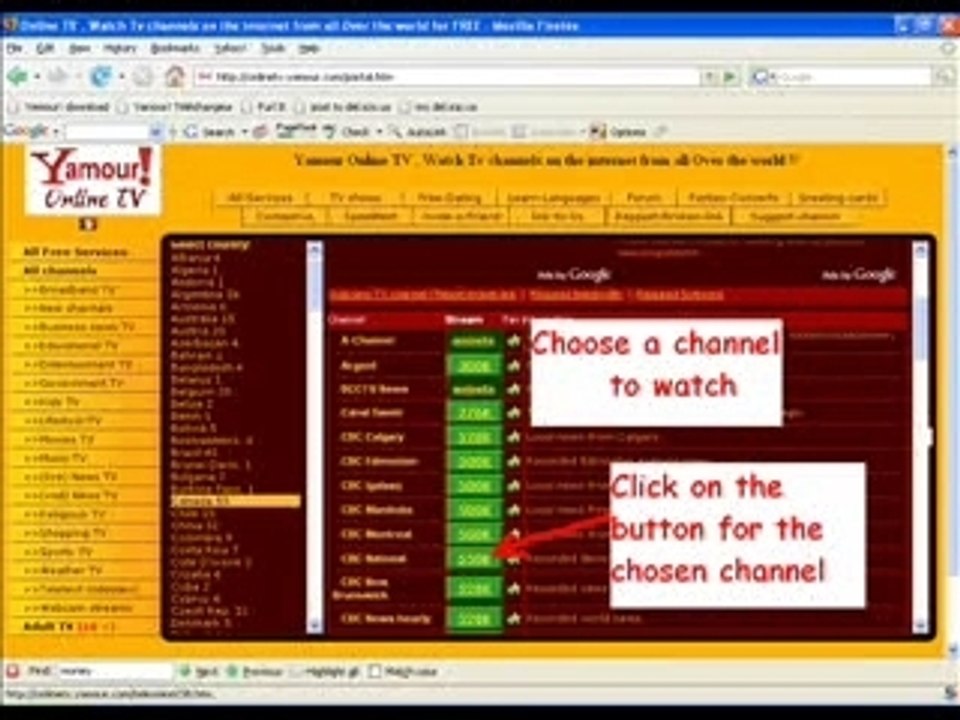Click the Google toolbar Options icon
The image size is (960, 720).
(x=598, y=131)
